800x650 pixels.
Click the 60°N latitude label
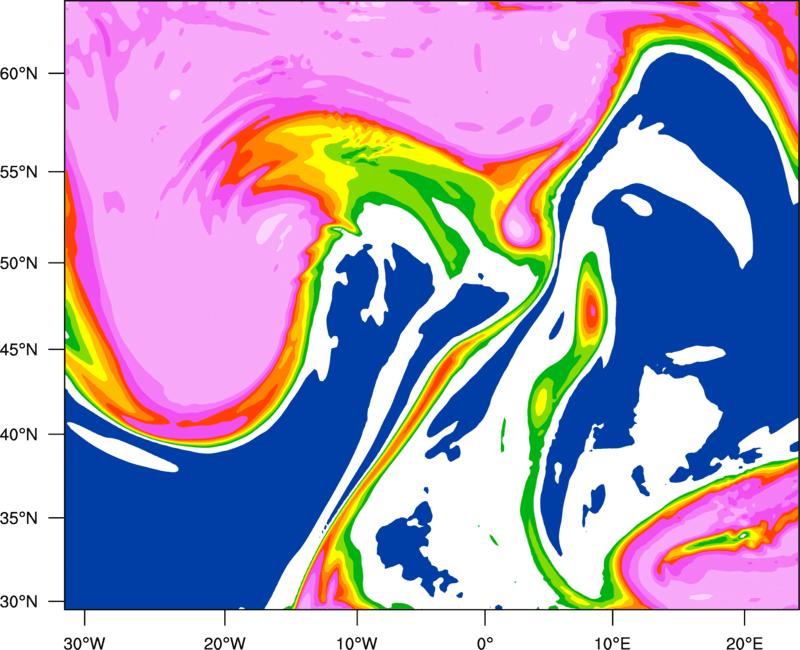[19, 73]
